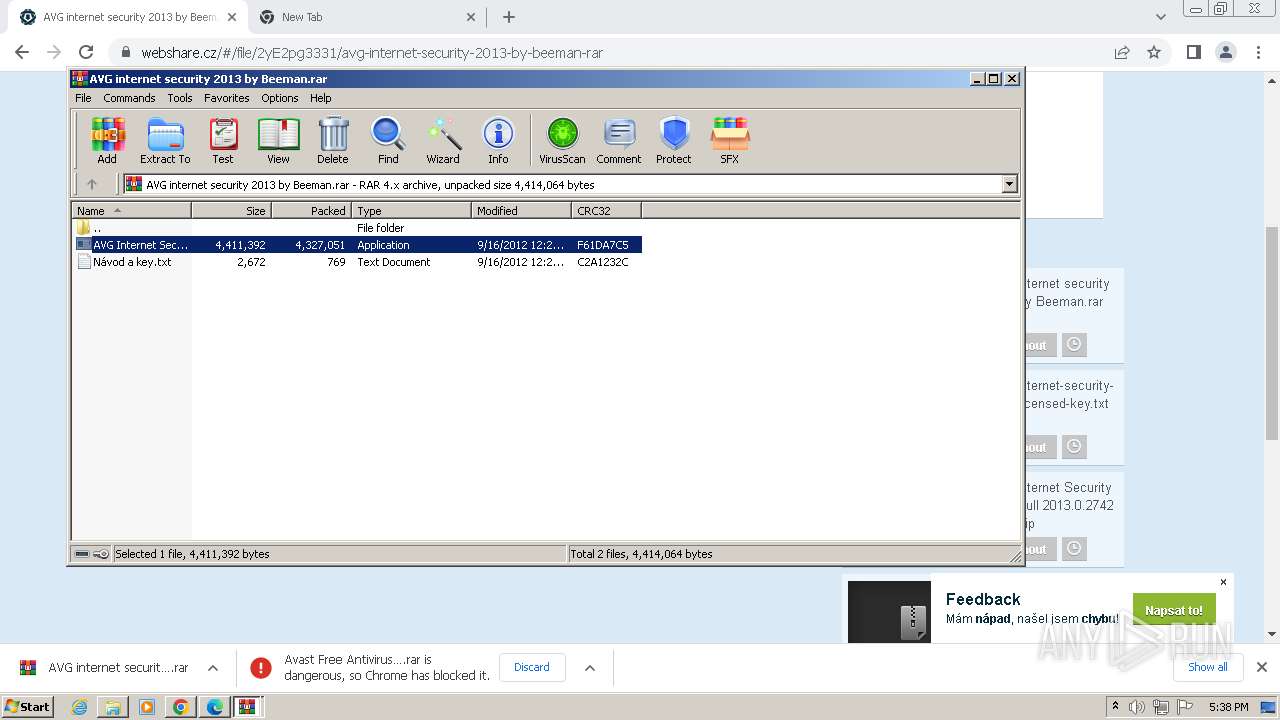Open Microsoft Edge from taskbar
This screenshot has width=1280, height=720.
(214, 707)
